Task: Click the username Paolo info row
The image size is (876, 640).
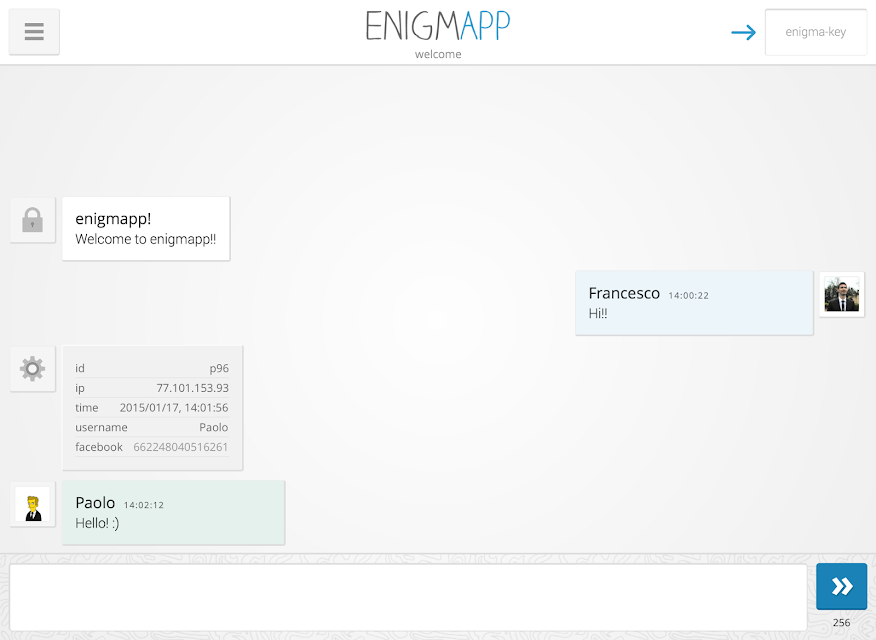Action: (x=152, y=427)
